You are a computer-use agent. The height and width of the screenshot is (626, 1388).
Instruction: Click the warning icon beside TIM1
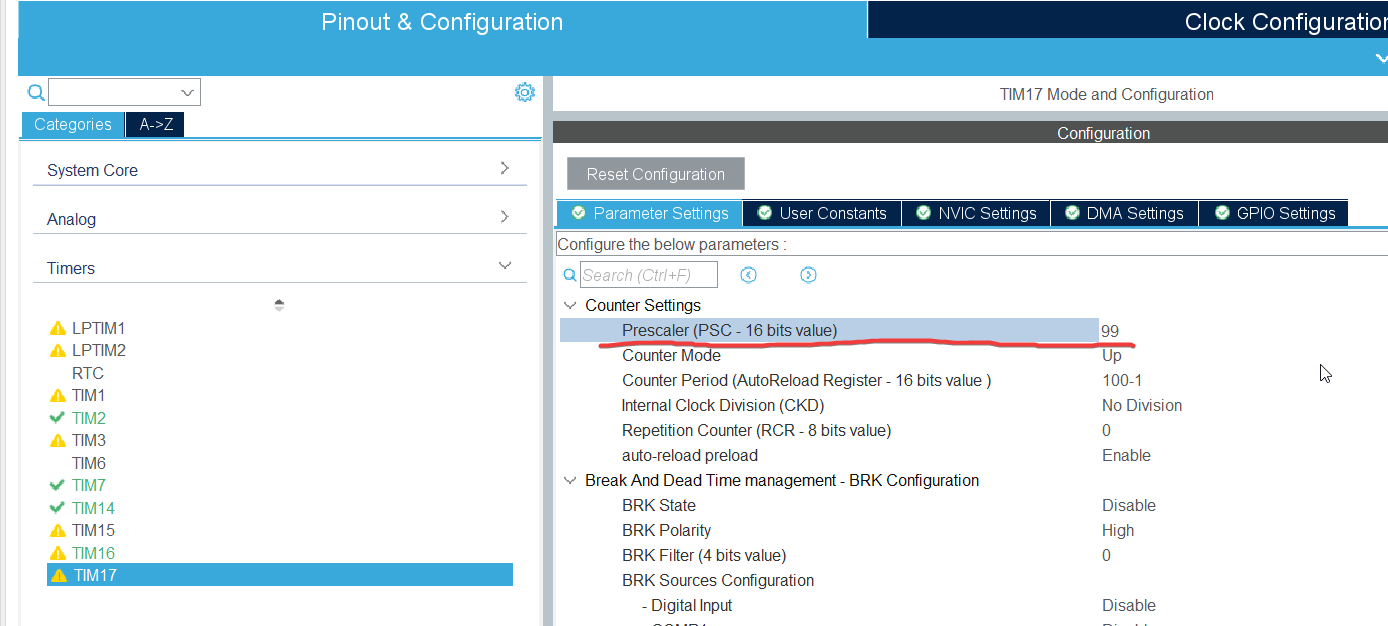click(57, 395)
